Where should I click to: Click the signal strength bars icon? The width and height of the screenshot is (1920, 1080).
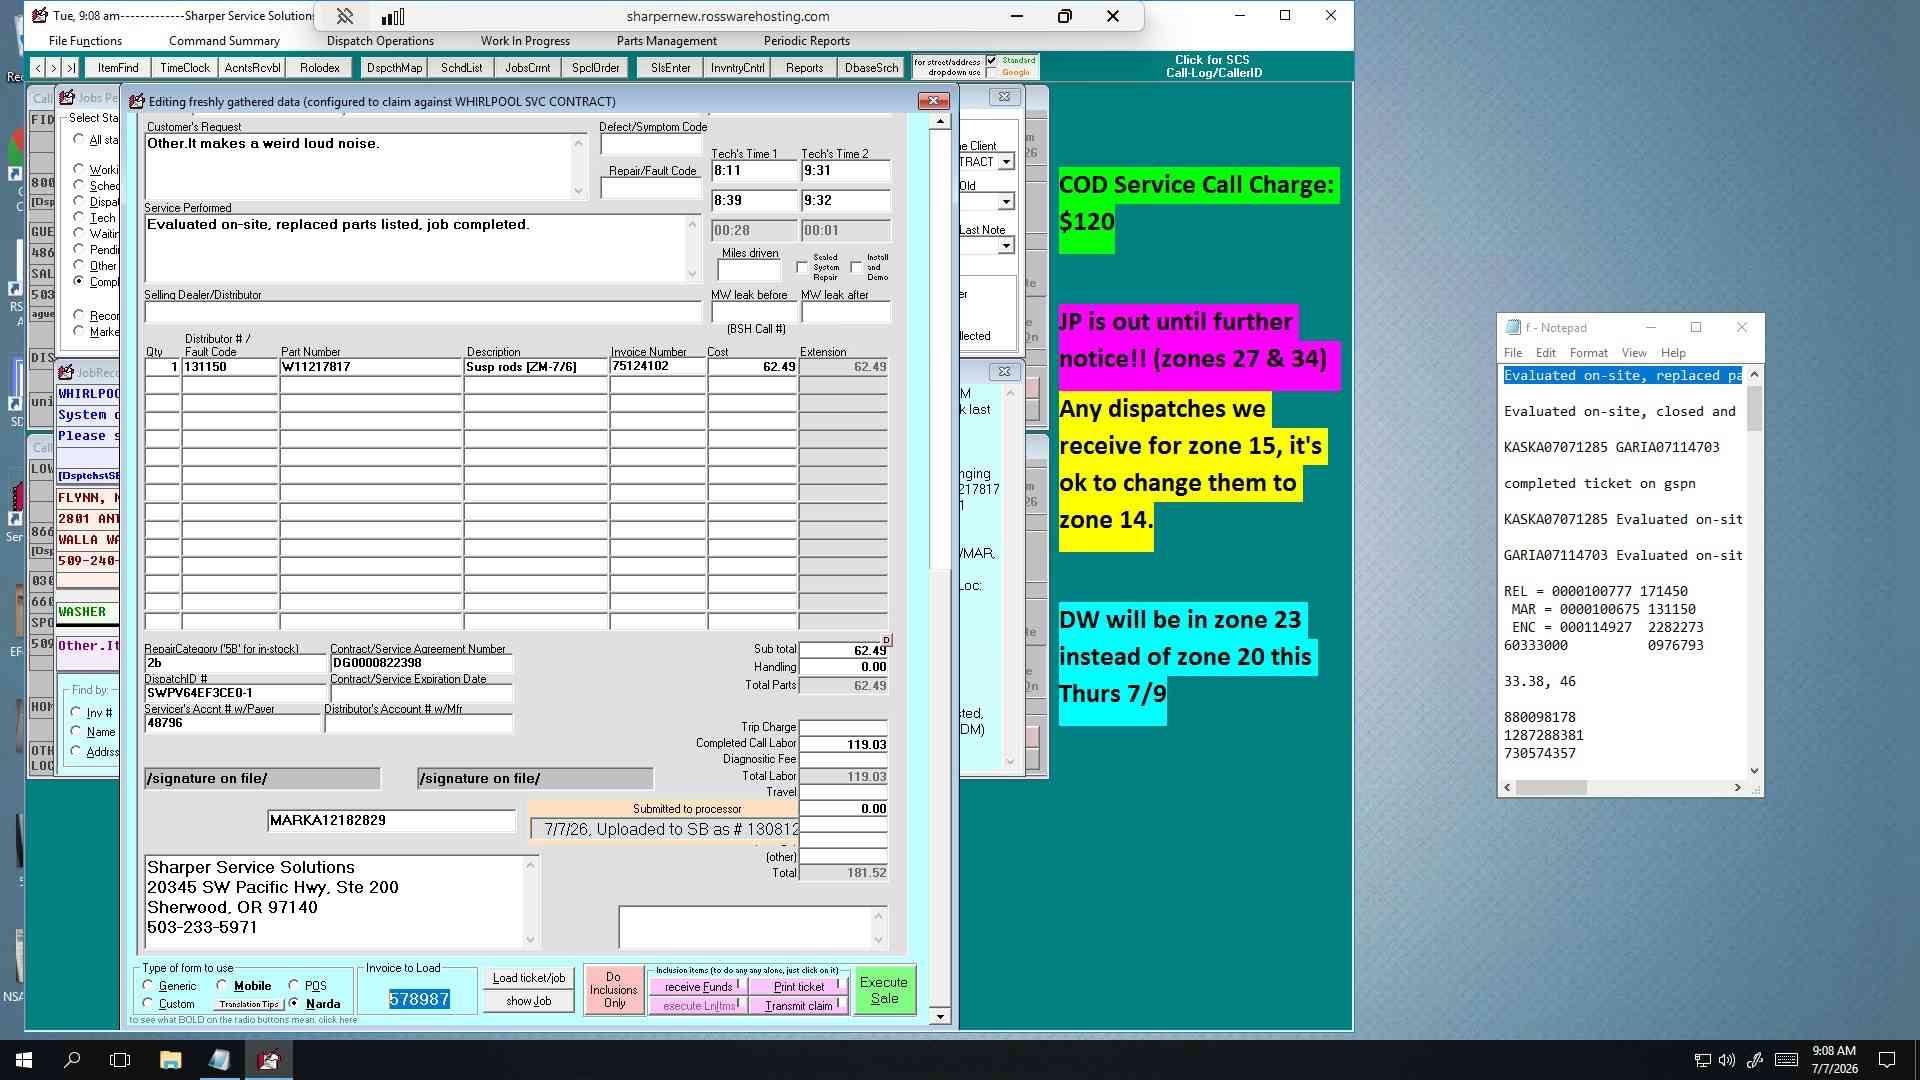[393, 16]
